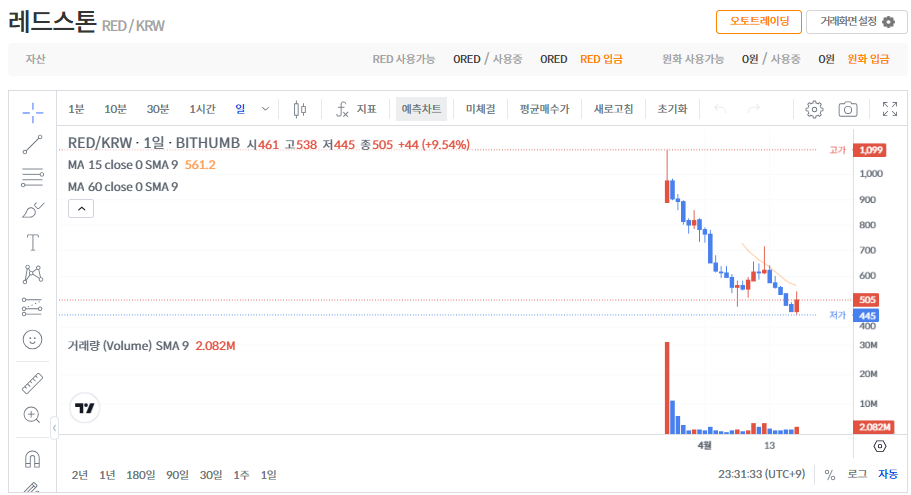Click the 445 low price label
911x495 pixels.
866,316
